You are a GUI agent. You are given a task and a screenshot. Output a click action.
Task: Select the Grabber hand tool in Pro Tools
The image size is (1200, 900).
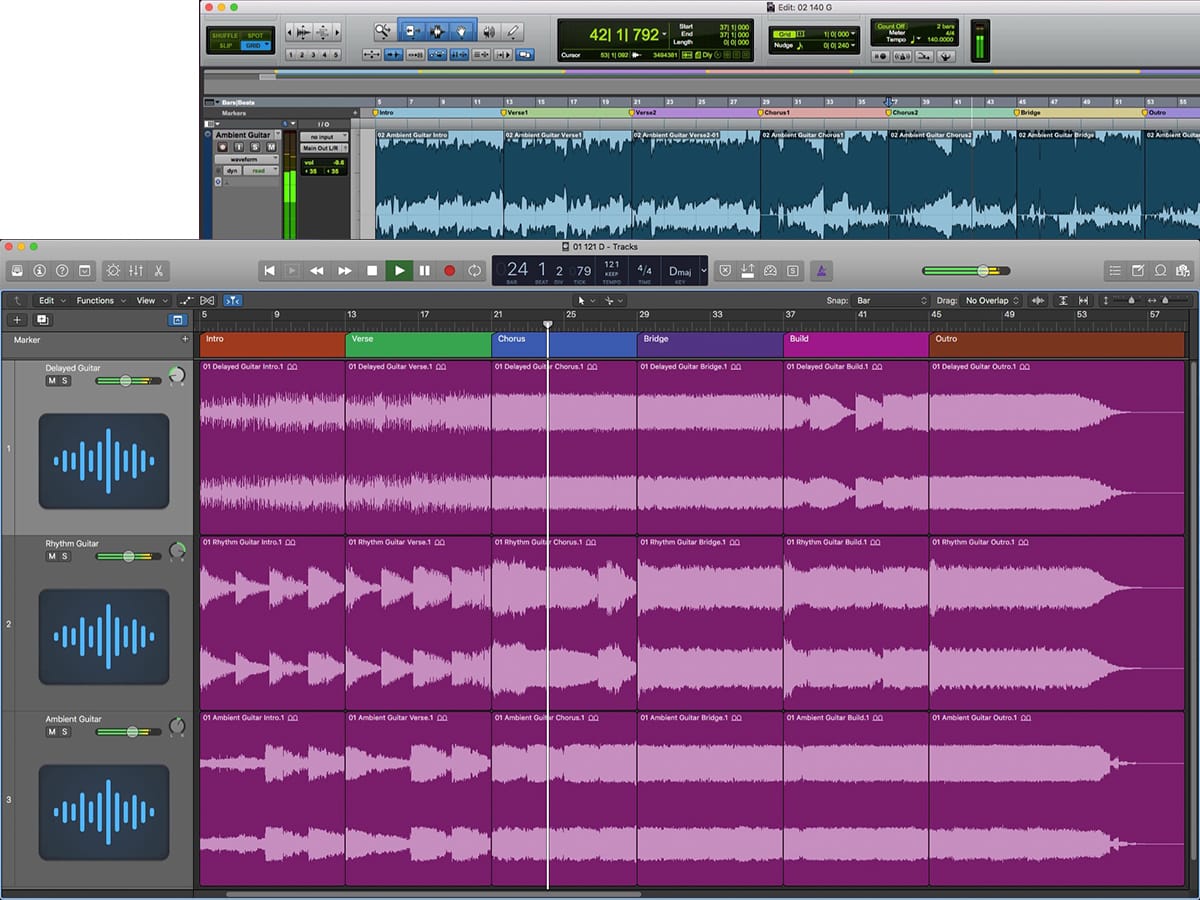click(x=462, y=31)
